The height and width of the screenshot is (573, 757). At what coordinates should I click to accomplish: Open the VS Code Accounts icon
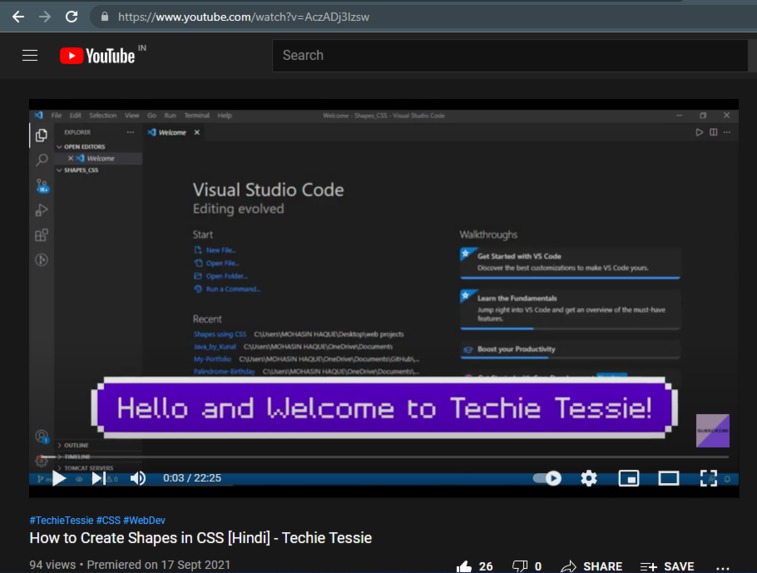click(x=42, y=437)
